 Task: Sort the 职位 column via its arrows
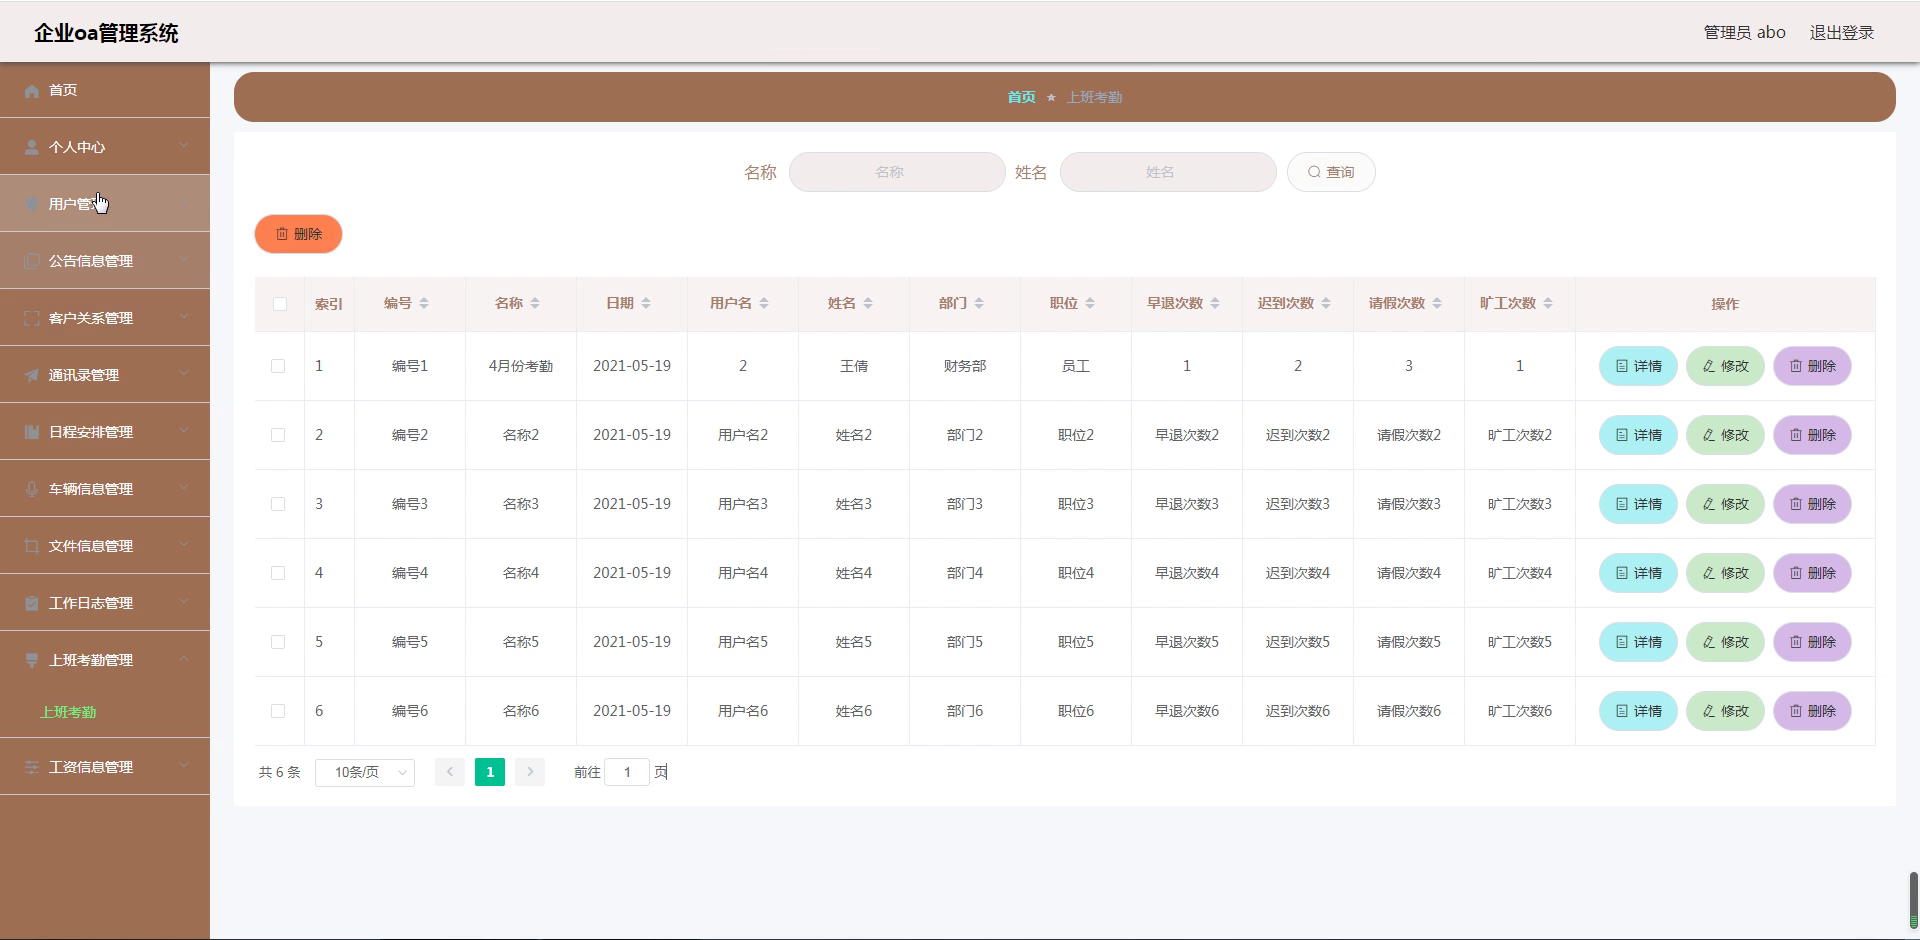click(x=1090, y=303)
